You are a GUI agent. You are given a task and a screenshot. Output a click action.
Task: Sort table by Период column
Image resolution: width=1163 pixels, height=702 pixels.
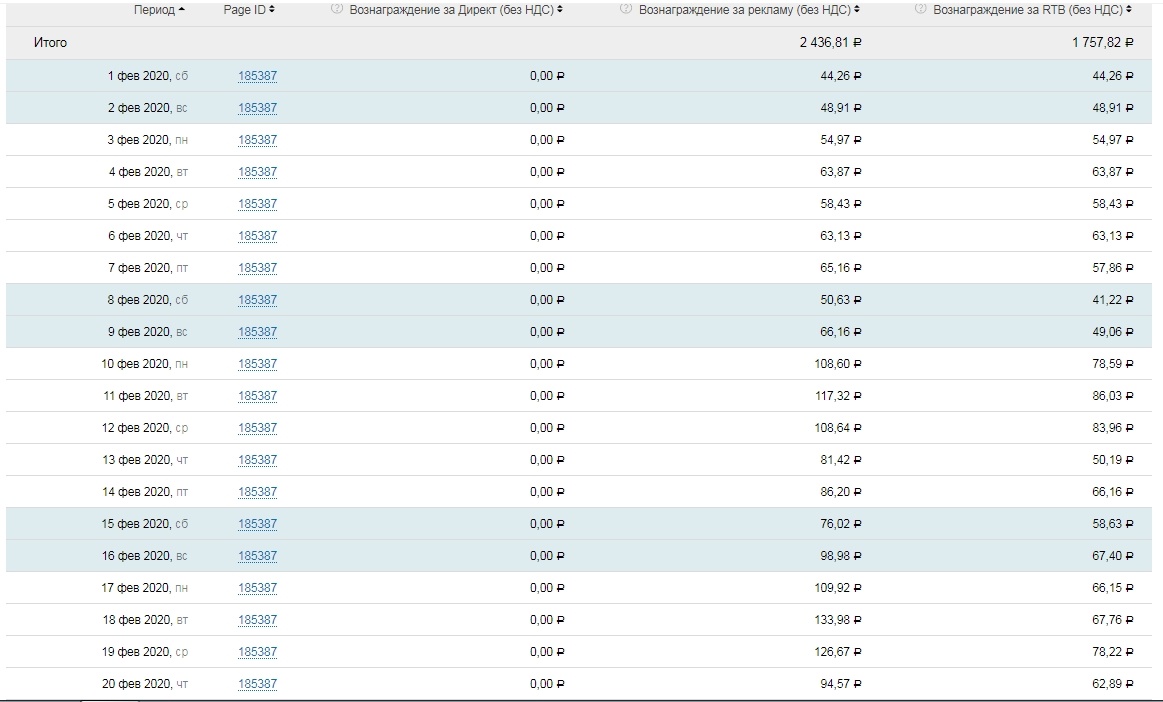point(159,10)
